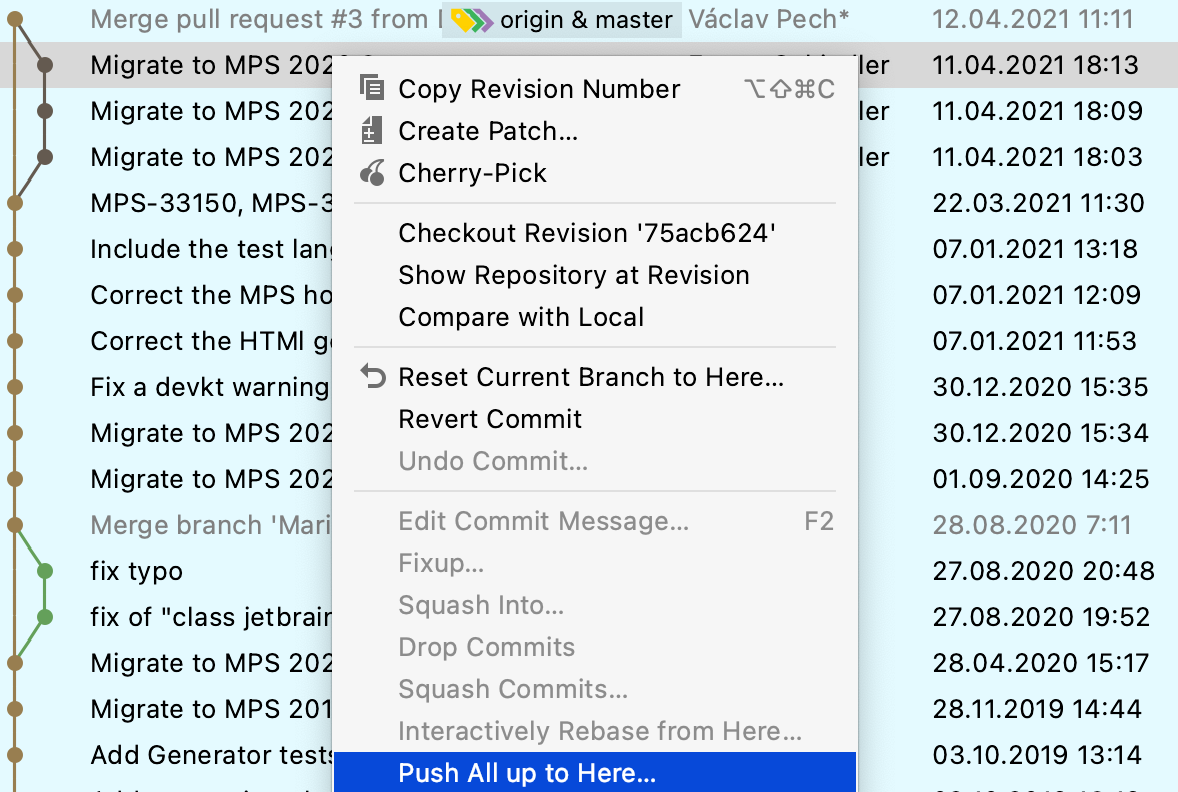The image size is (1178, 792).
Task: Click the Copy Revision Number icon
Action: (x=372, y=88)
